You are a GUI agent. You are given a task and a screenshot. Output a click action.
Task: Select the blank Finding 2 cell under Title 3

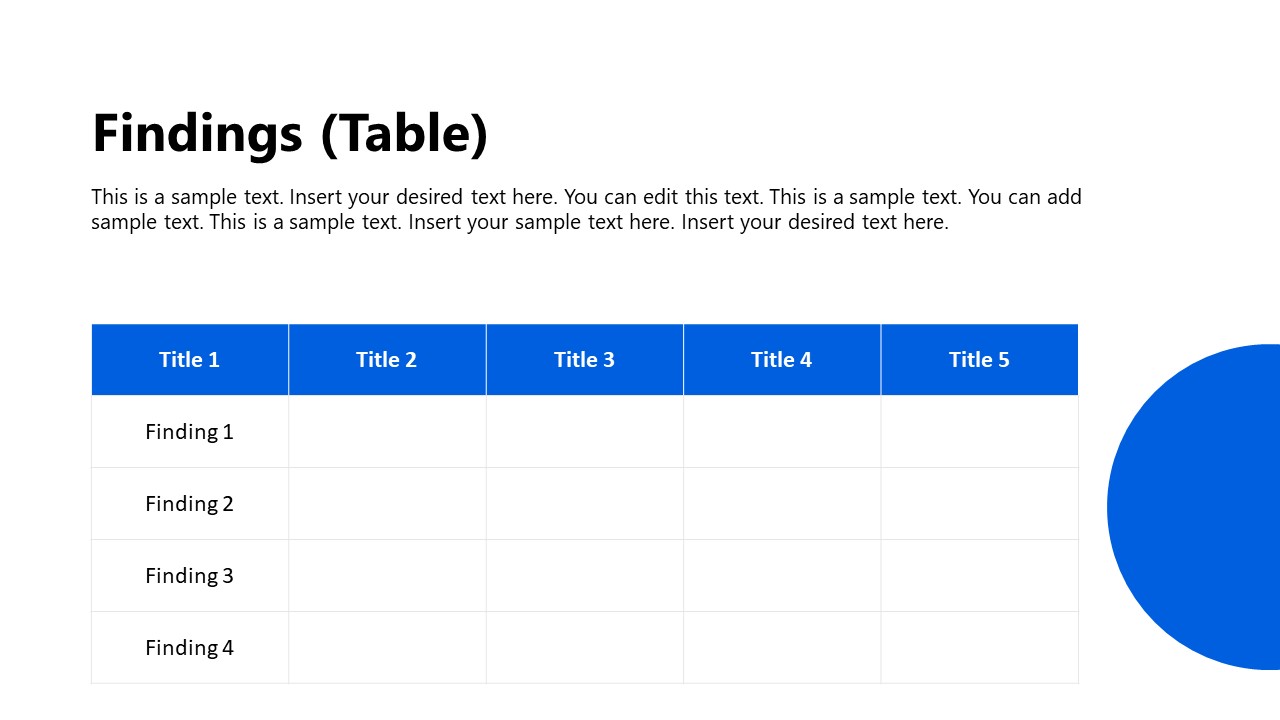coord(584,504)
